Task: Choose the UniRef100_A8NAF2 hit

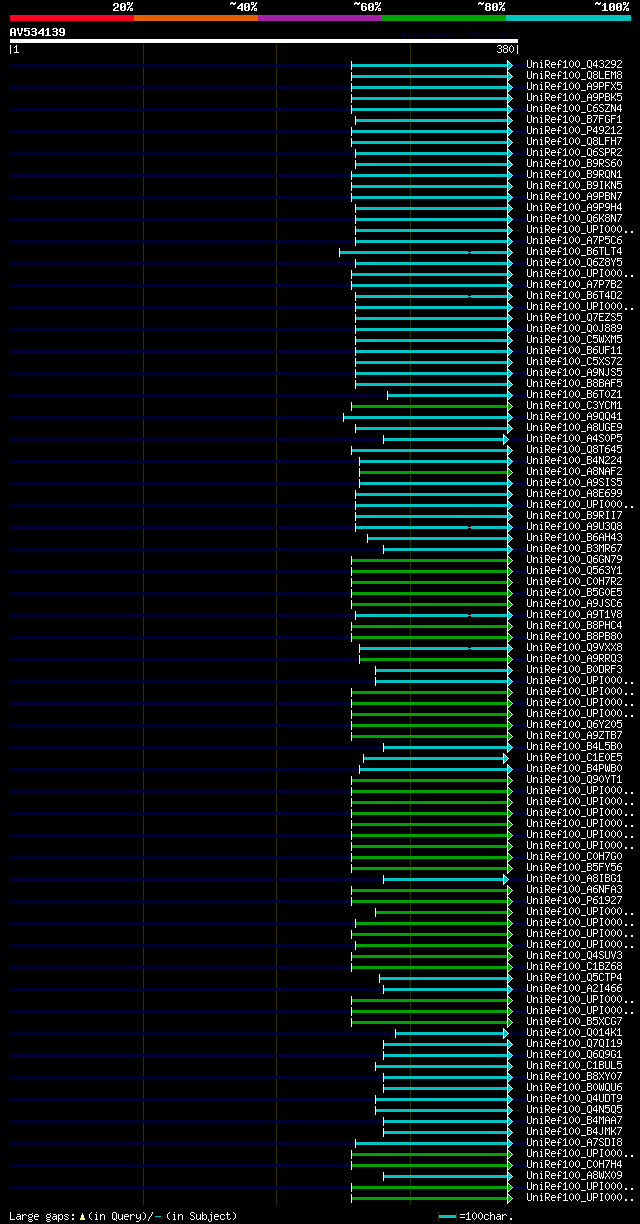Action: pos(574,471)
